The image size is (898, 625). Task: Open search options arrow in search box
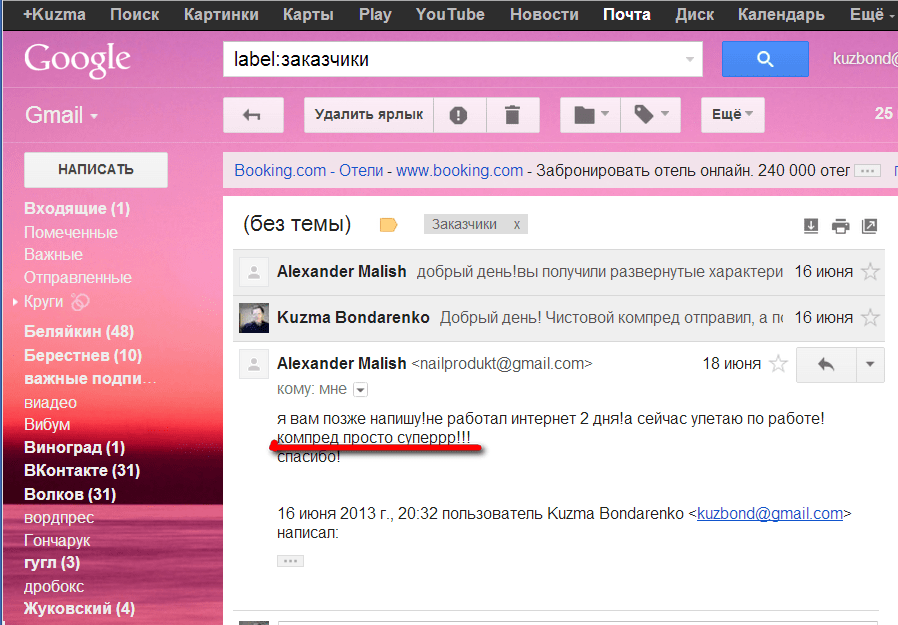click(690, 59)
